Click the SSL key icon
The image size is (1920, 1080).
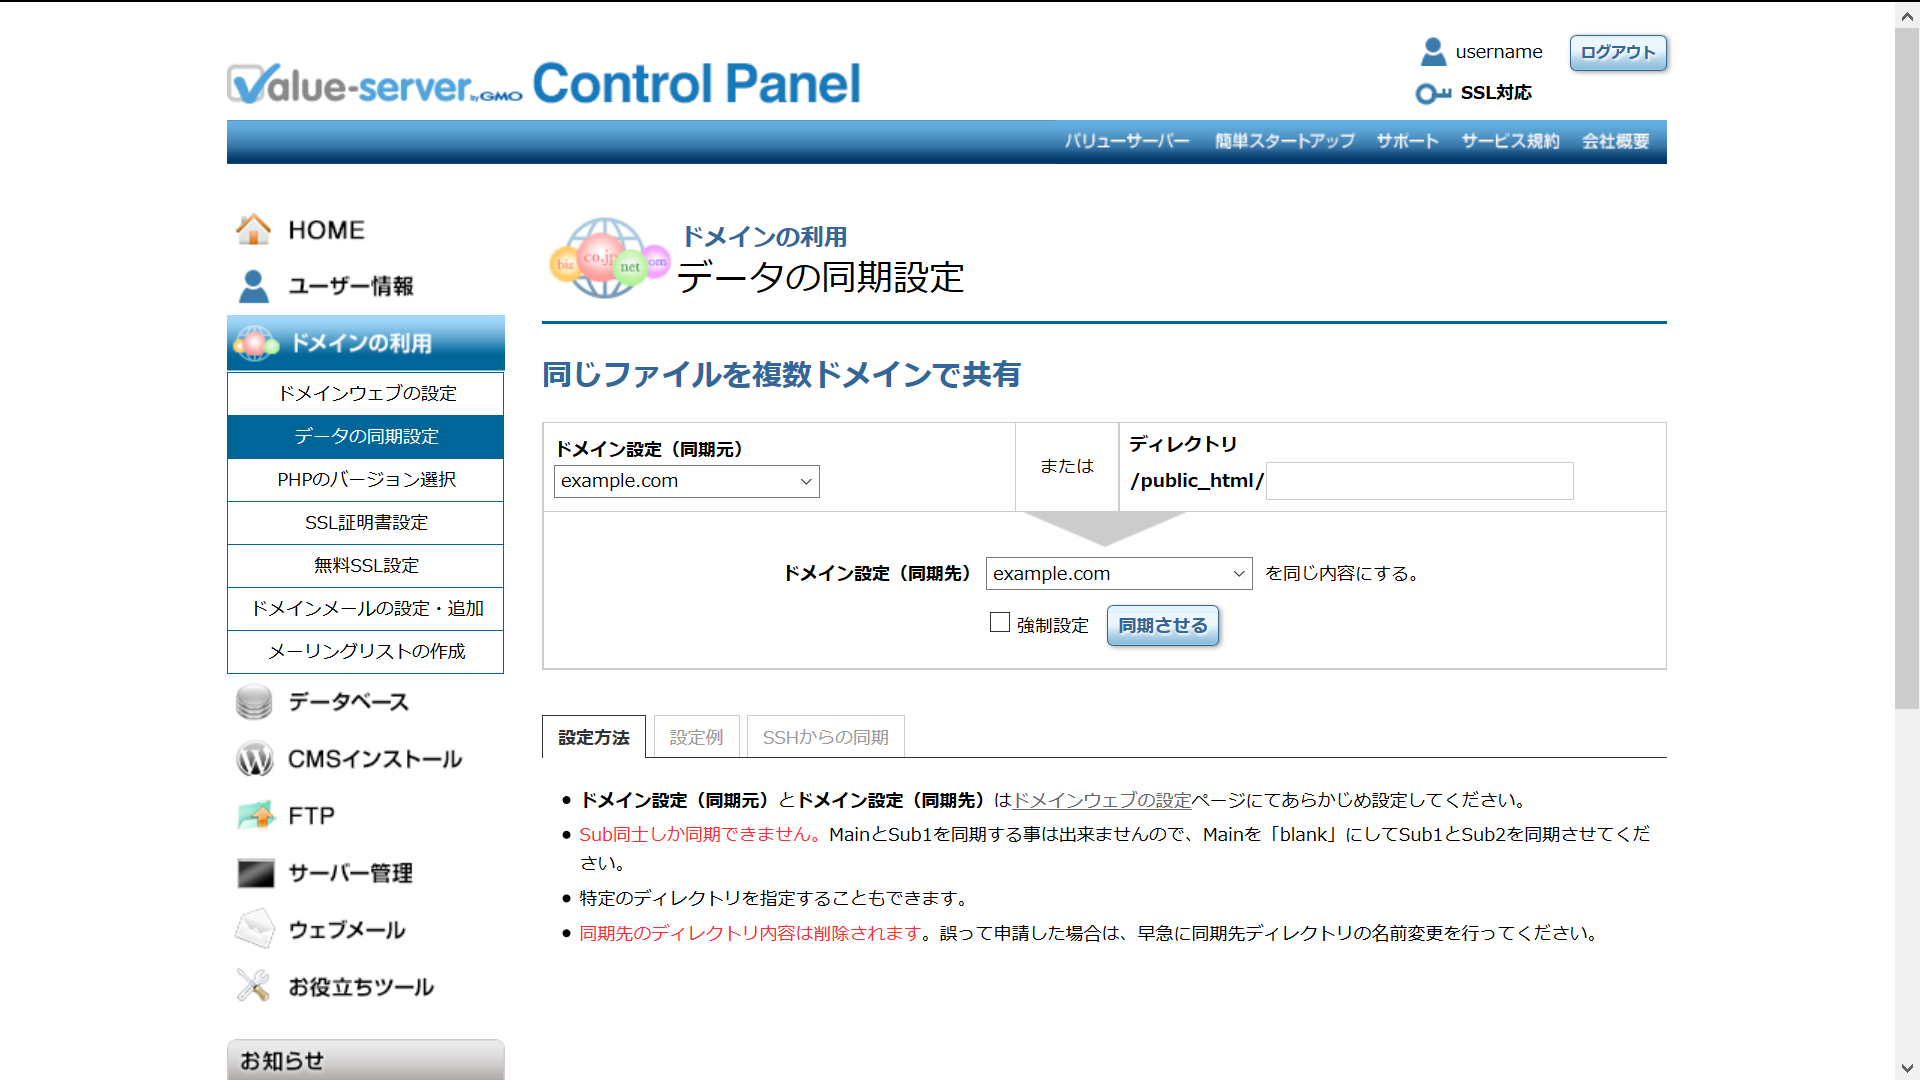click(1432, 93)
